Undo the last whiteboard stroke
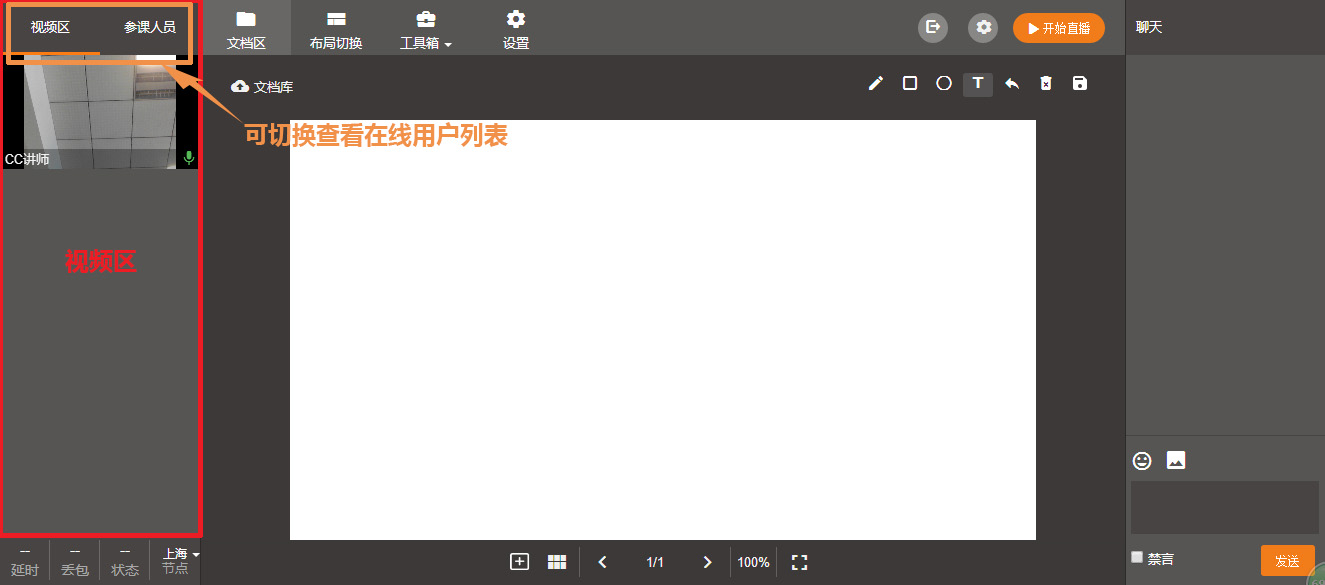Screen dimensions: 1325x585 pos(1012,84)
